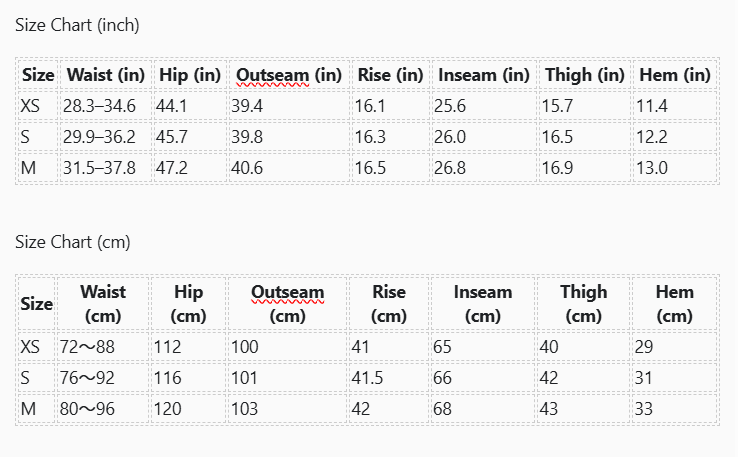Select the 'Rise (in)' column header
The image size is (738, 457).
coord(391,75)
